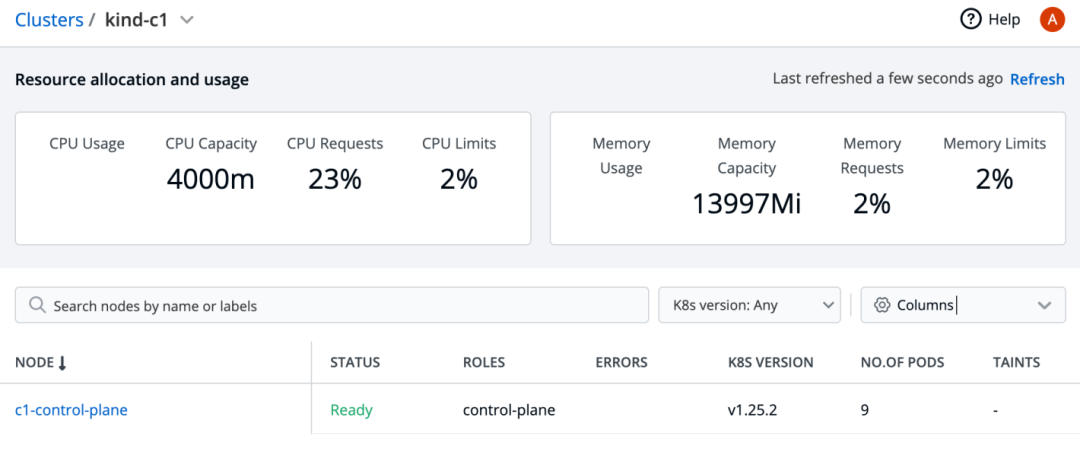The width and height of the screenshot is (1080, 449).
Task: Select the NO.OF PODS column header
Action: pyautogui.click(x=902, y=362)
